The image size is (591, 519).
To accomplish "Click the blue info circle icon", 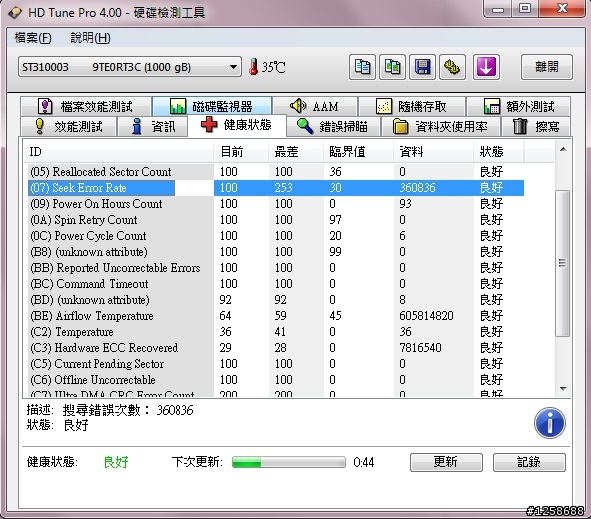I will [550, 423].
